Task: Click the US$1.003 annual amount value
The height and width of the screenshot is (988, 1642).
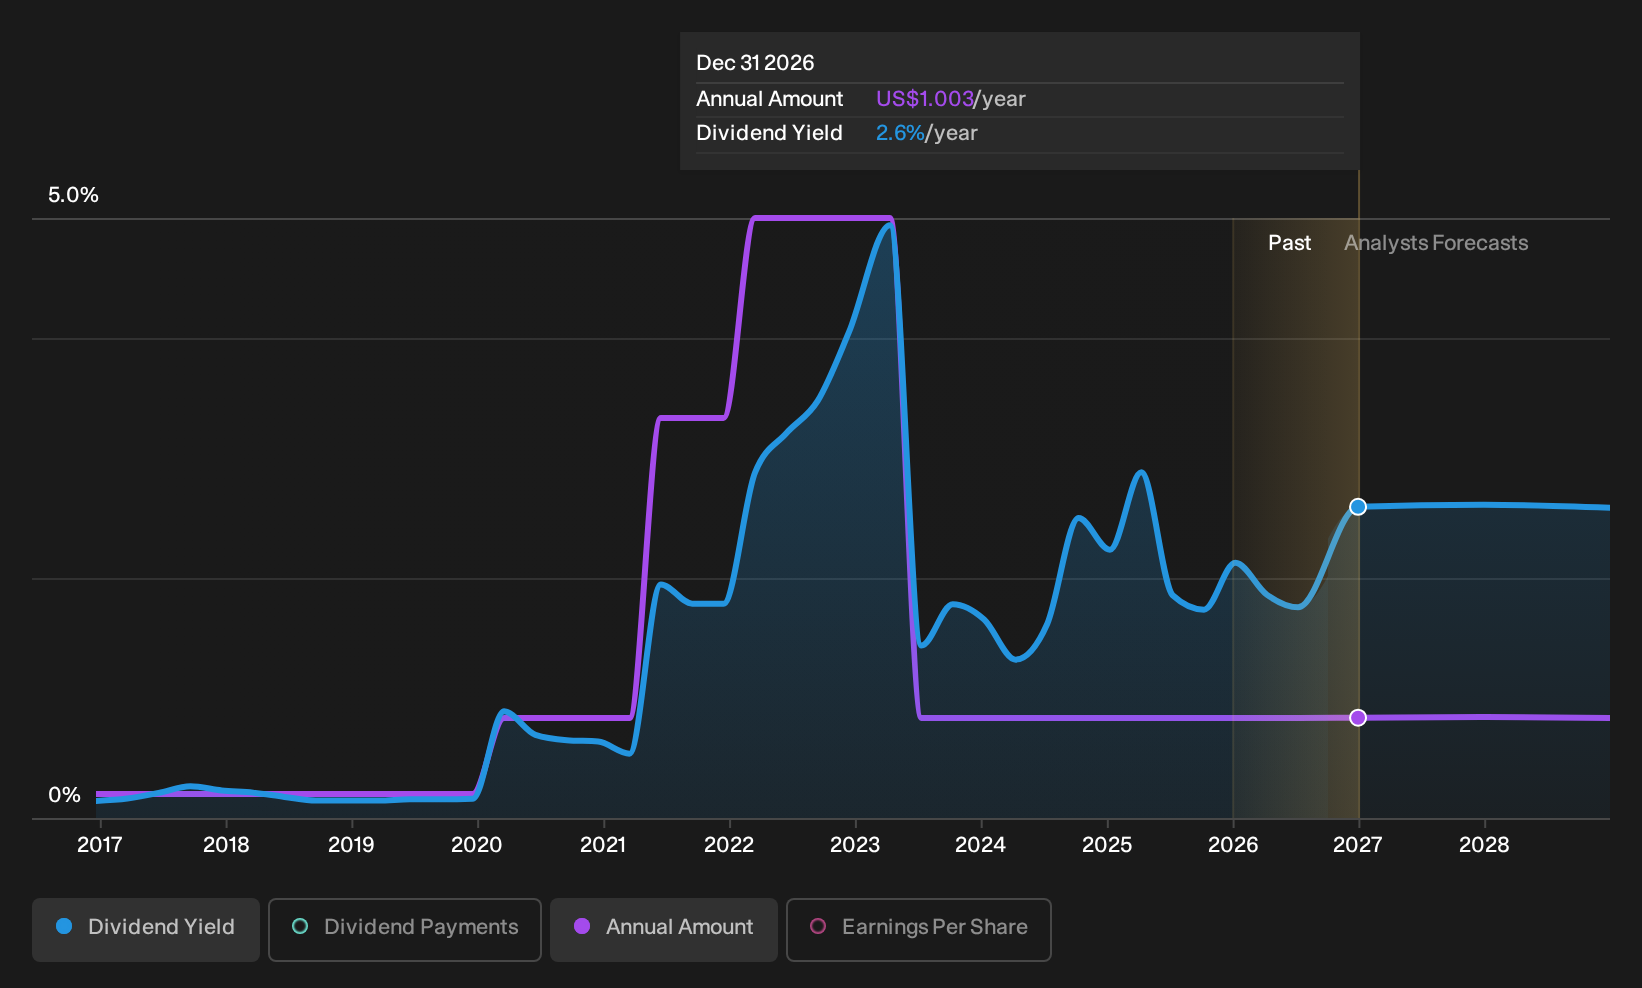Action: [925, 99]
